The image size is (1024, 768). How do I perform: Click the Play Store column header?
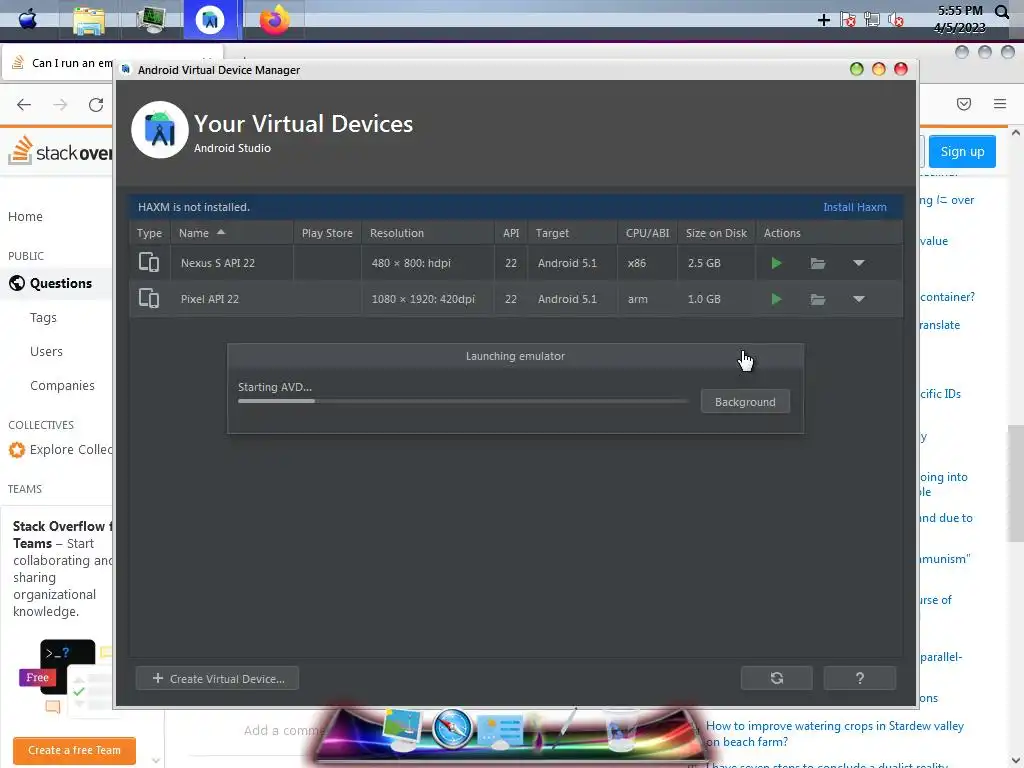click(327, 233)
